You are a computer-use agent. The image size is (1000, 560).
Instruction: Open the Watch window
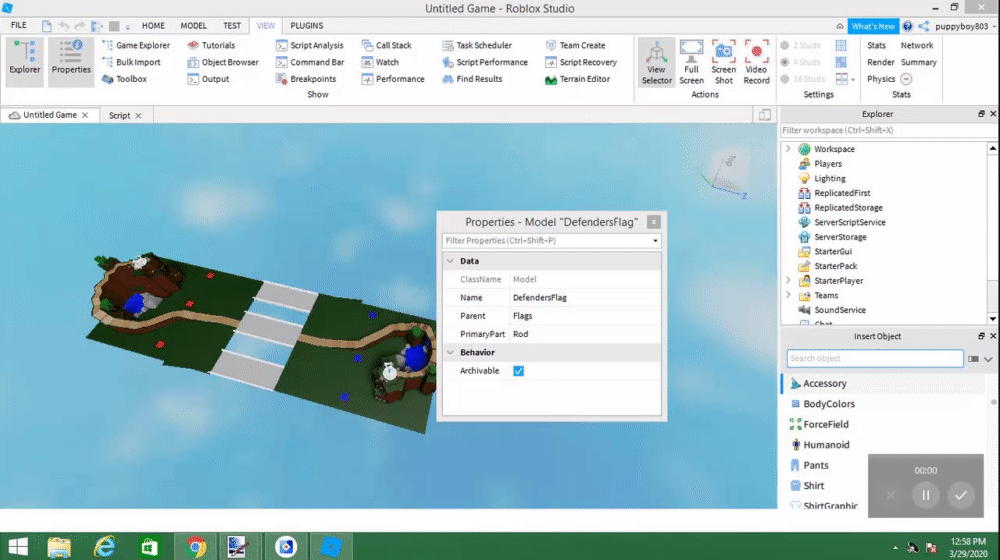click(x=380, y=62)
